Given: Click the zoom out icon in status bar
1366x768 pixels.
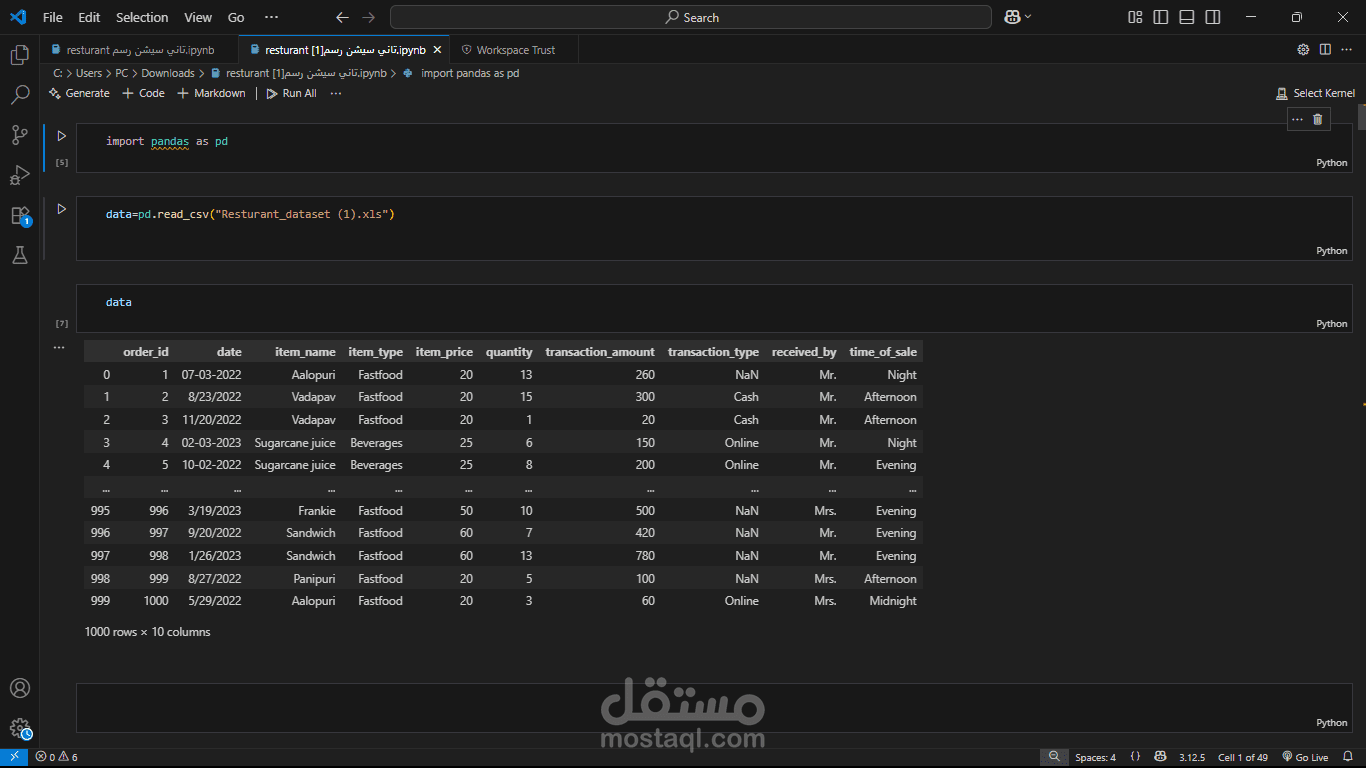Looking at the screenshot, I should [x=1054, y=757].
